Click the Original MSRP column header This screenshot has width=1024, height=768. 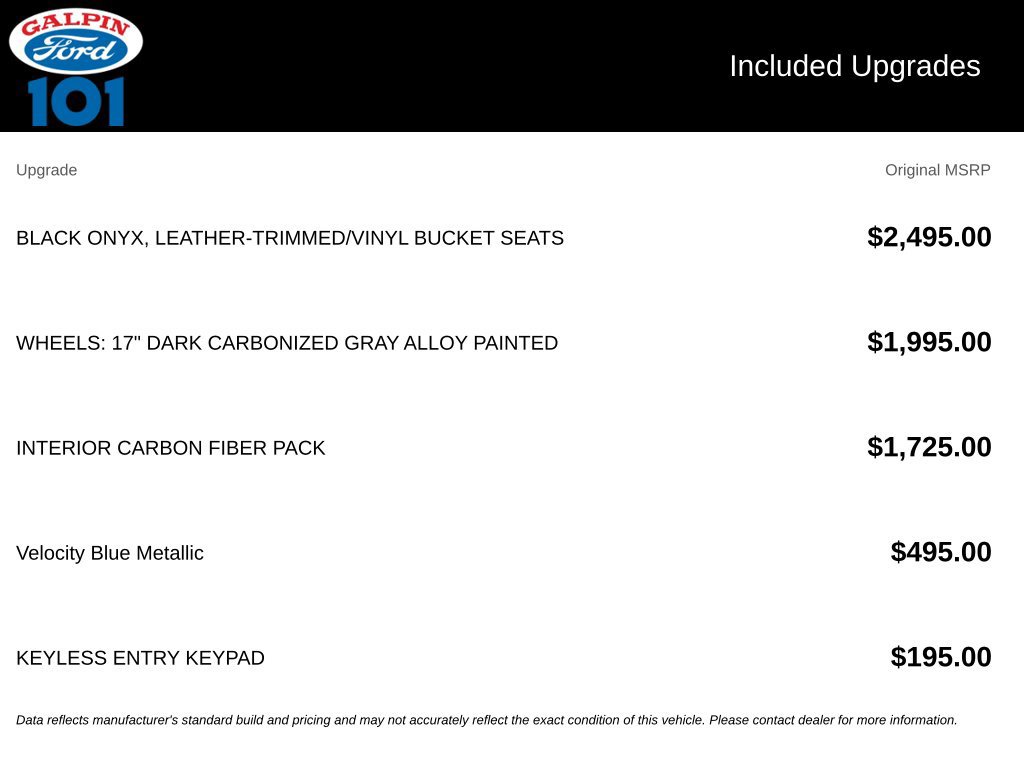(x=937, y=170)
